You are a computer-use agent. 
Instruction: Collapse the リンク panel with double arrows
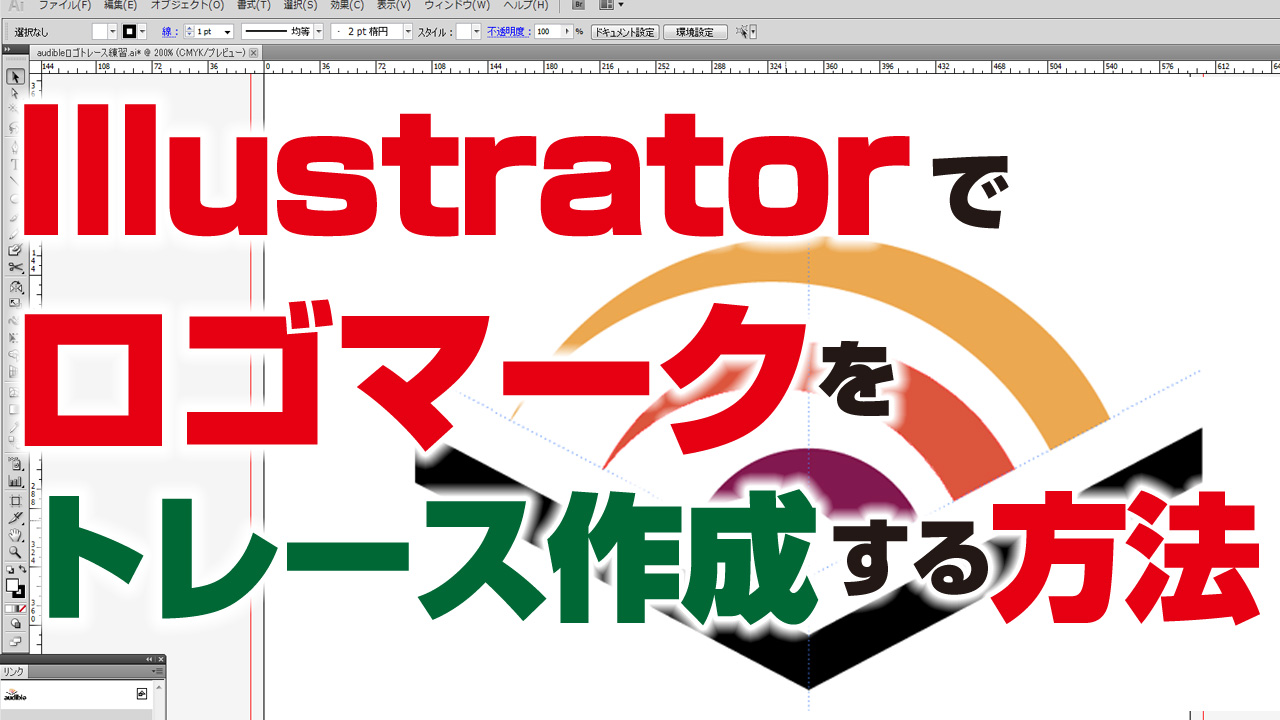[149, 660]
